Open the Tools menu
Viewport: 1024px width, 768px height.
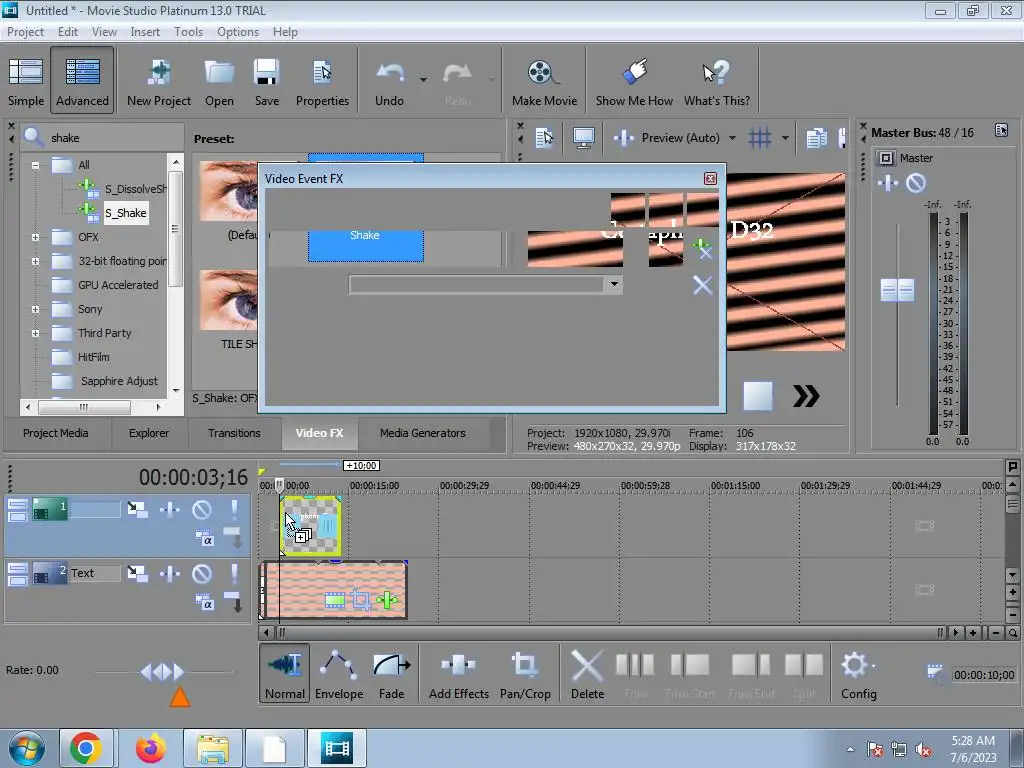(188, 32)
